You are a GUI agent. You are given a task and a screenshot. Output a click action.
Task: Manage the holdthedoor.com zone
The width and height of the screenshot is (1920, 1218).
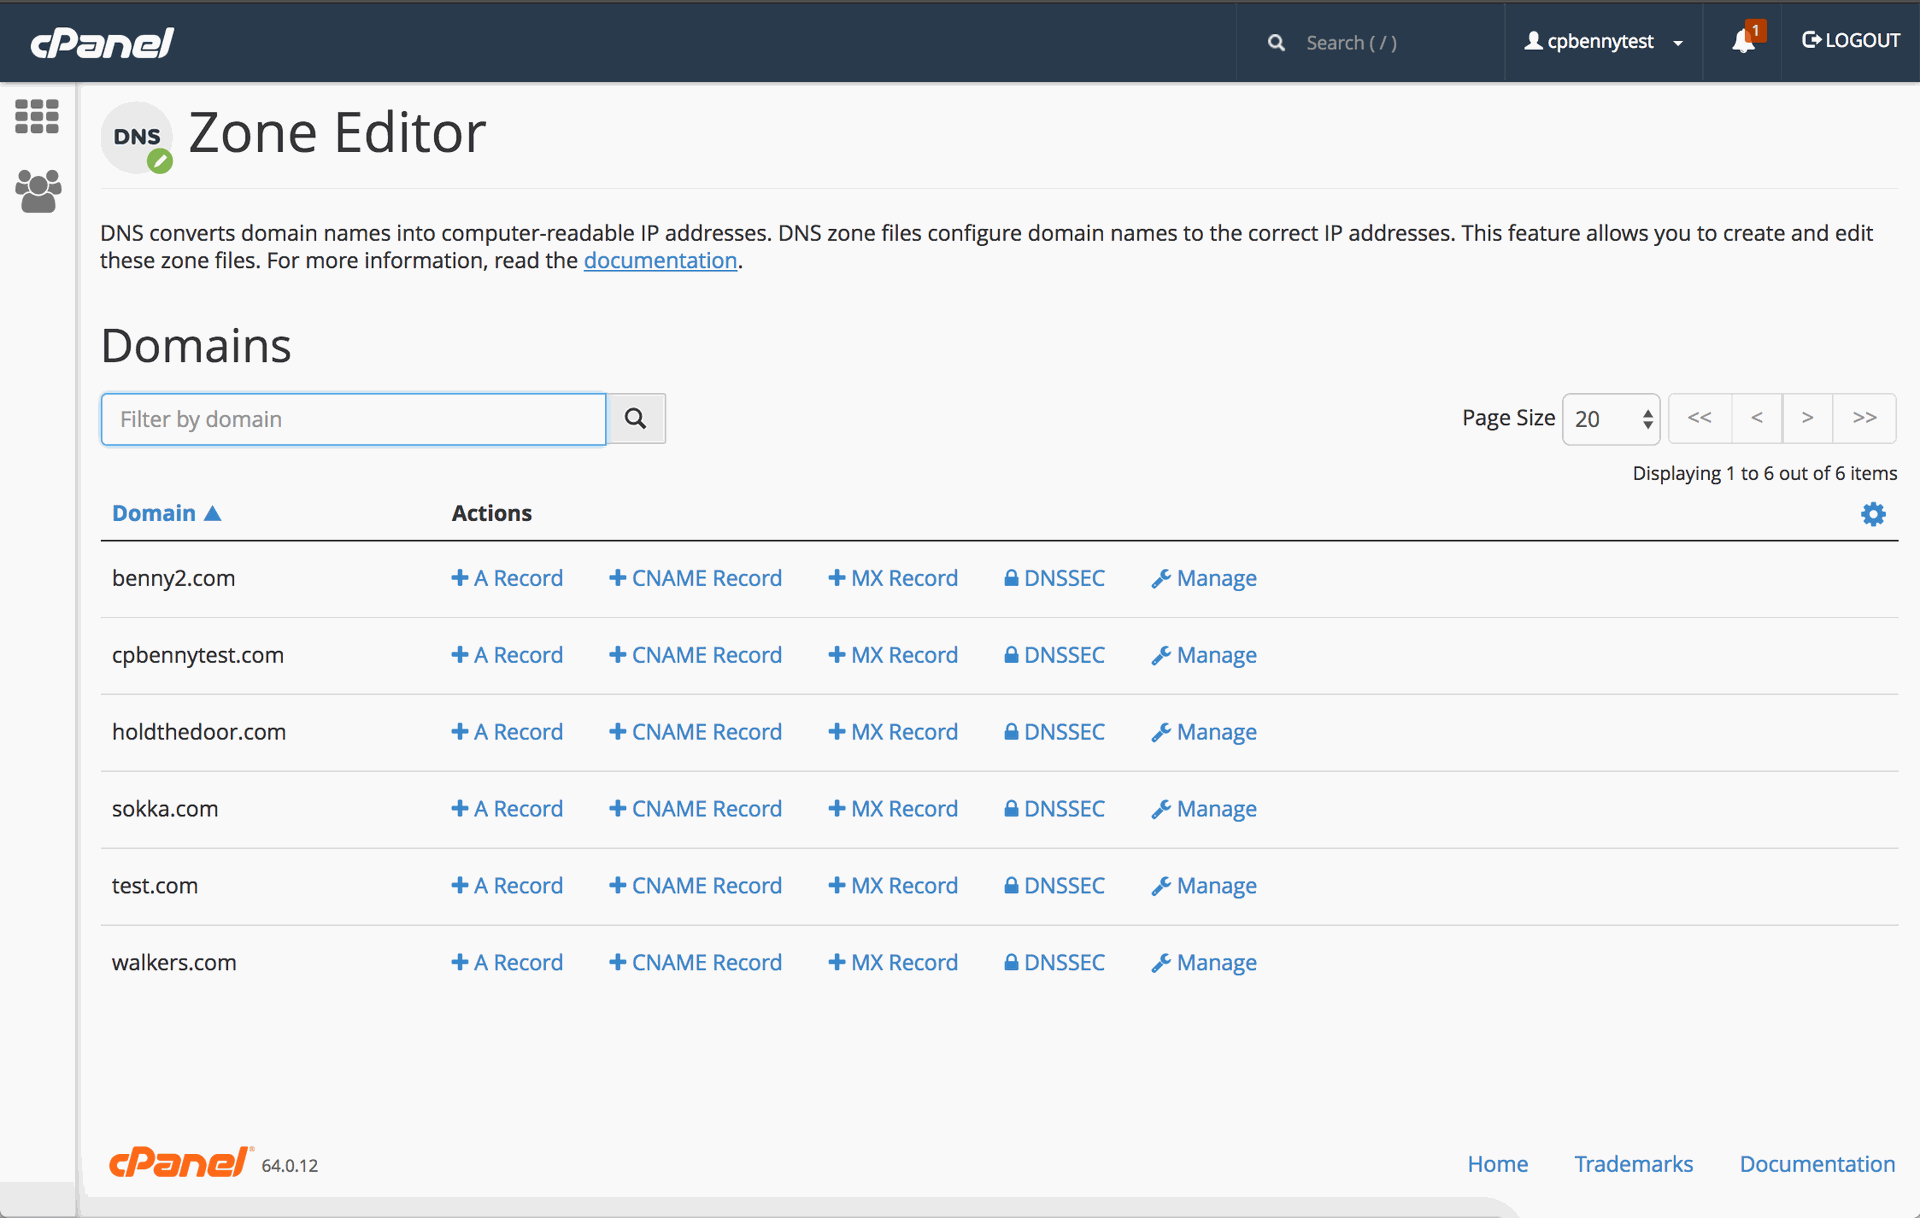1204,732
